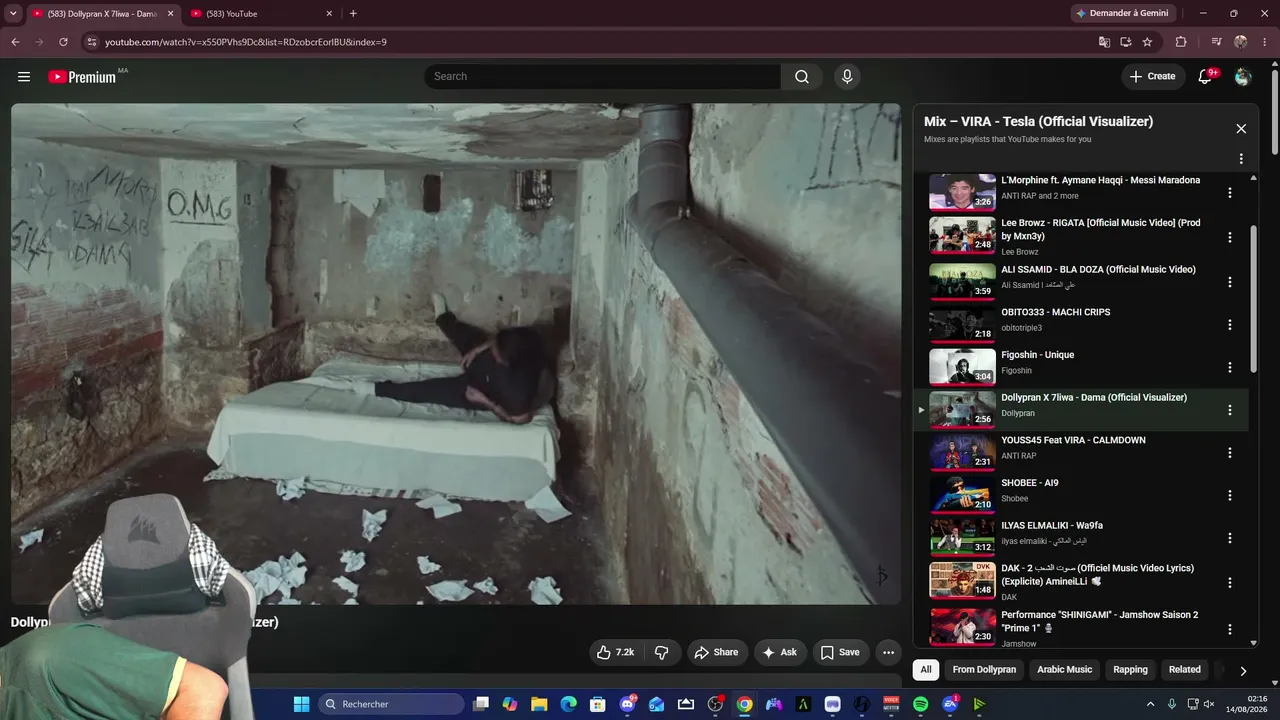Open the Windows Start menu
1280x720 pixels.
301,704
